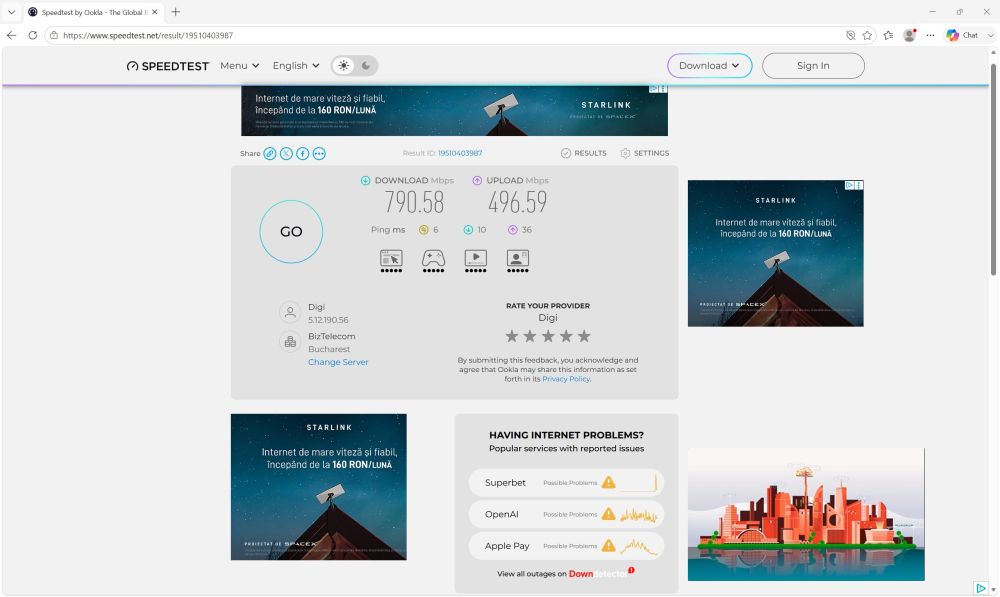Rate Digi five stars
Image resolution: width=1000 pixels, height=597 pixels.
(584, 336)
